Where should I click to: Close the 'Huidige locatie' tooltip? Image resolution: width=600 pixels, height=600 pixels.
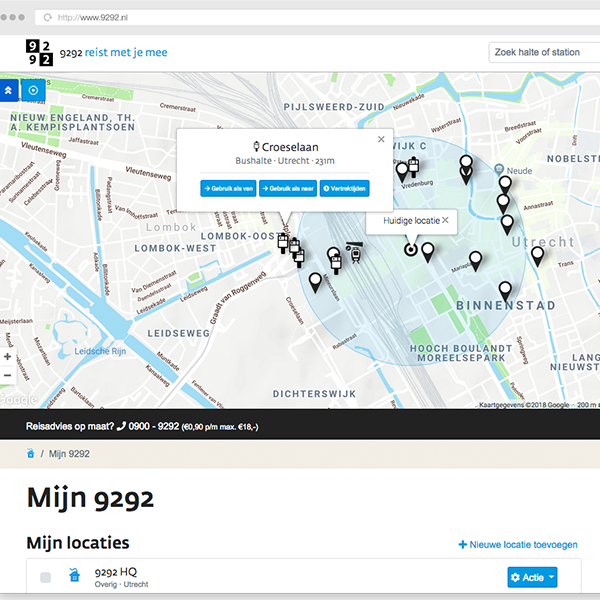(x=445, y=220)
